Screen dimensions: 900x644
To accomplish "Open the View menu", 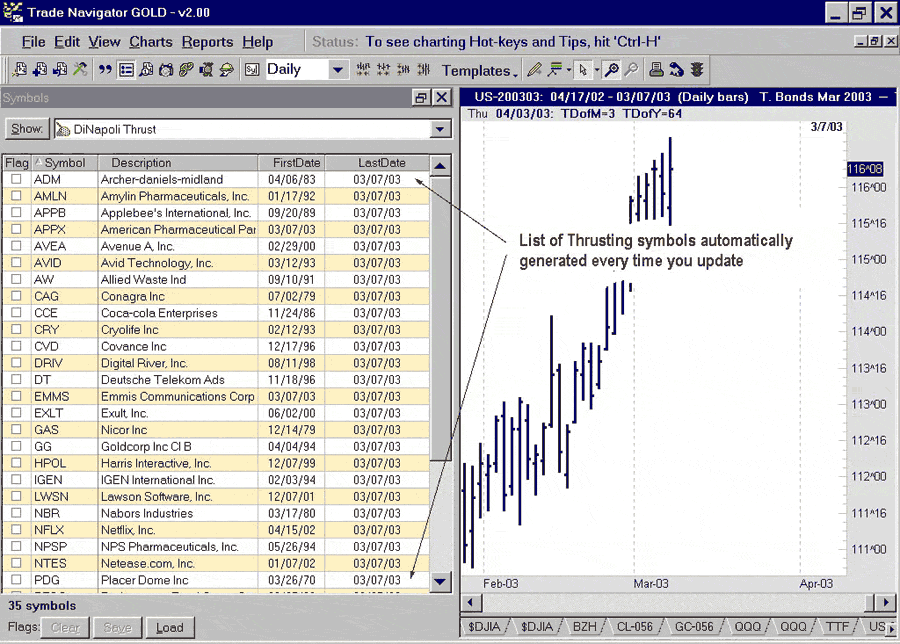I will pos(104,42).
